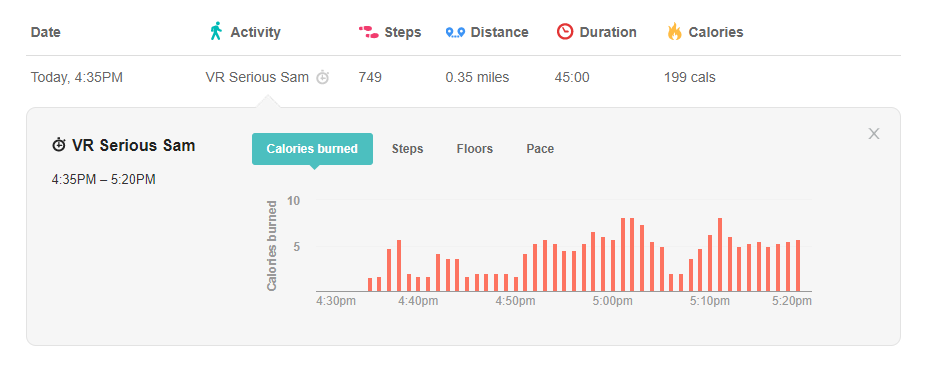Click the blue Distance pin icon
This screenshot has width=930, height=370.
tap(455, 32)
